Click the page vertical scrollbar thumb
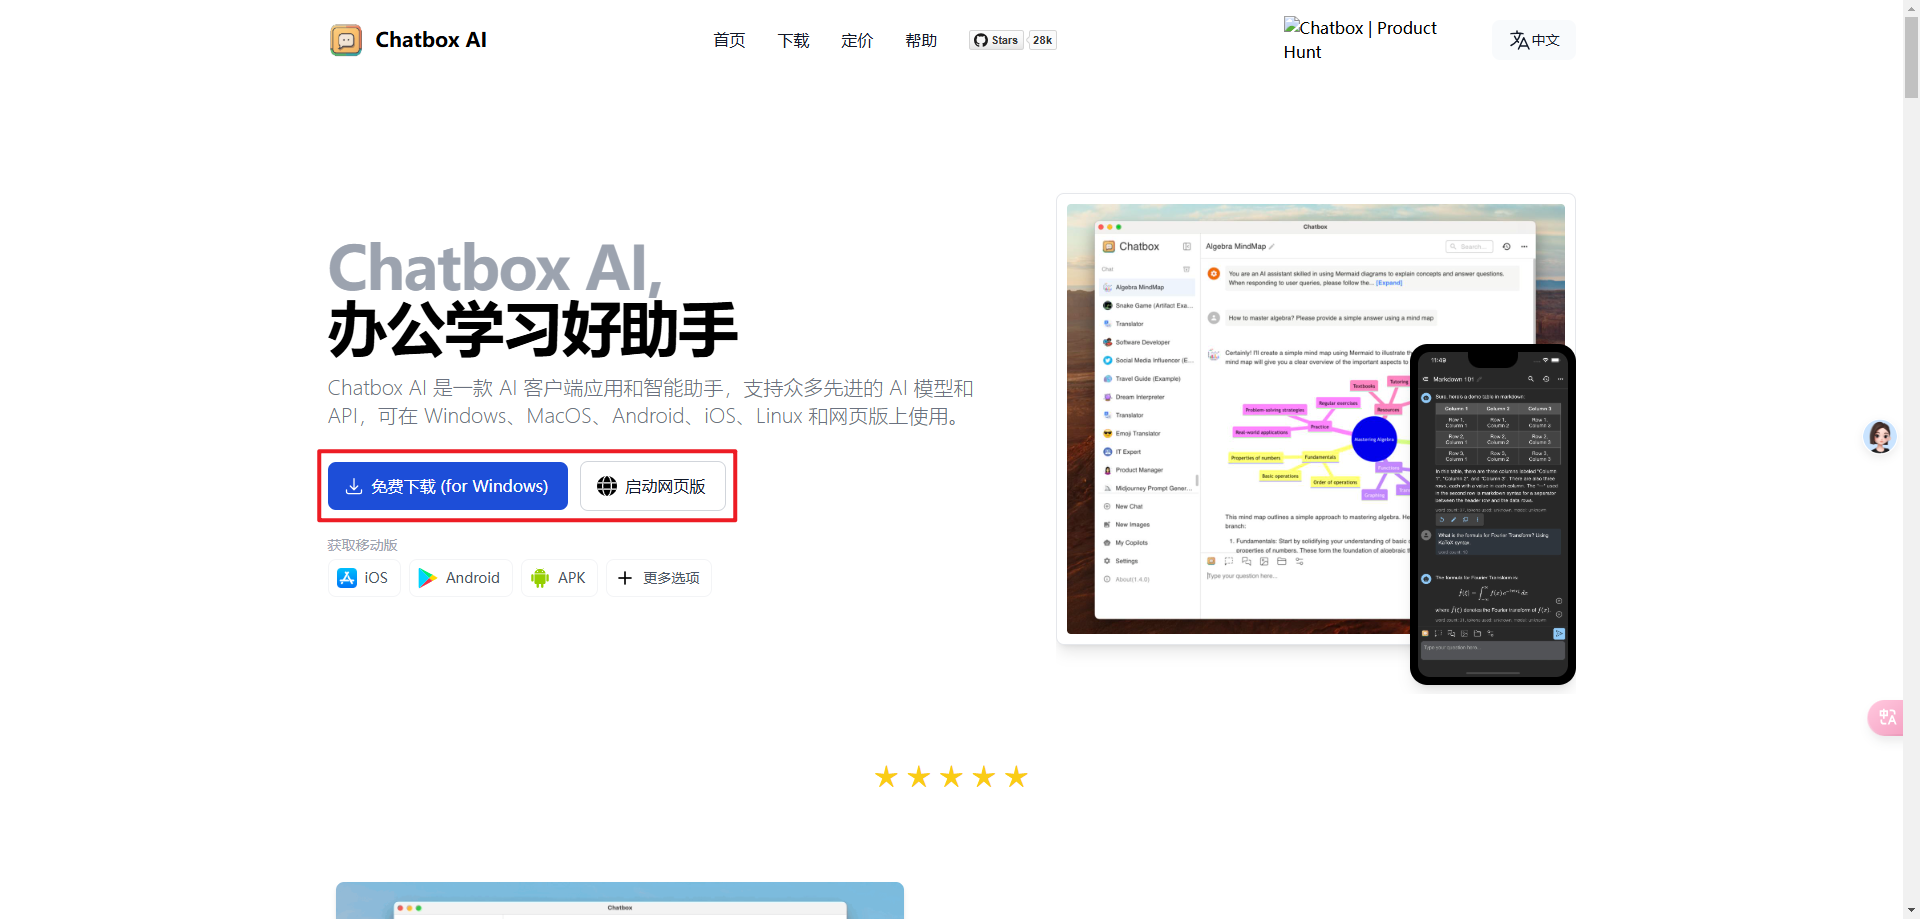 coord(1911,58)
